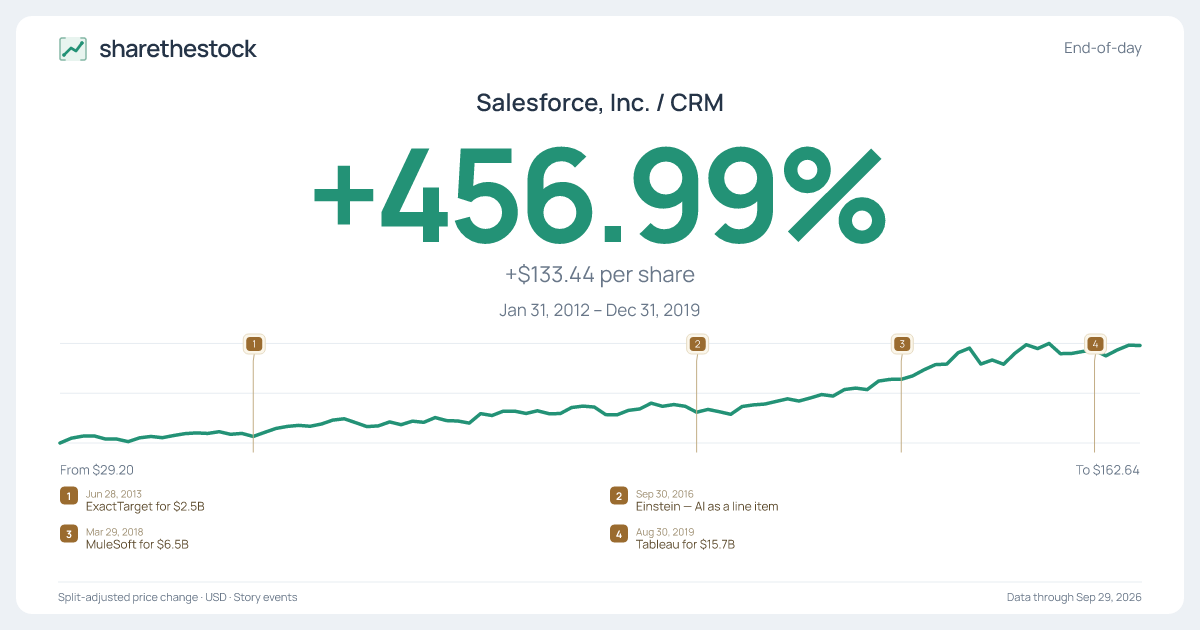Click the sharethestock chart logo icon
Image resolution: width=1200 pixels, height=630 pixels.
coord(73,49)
